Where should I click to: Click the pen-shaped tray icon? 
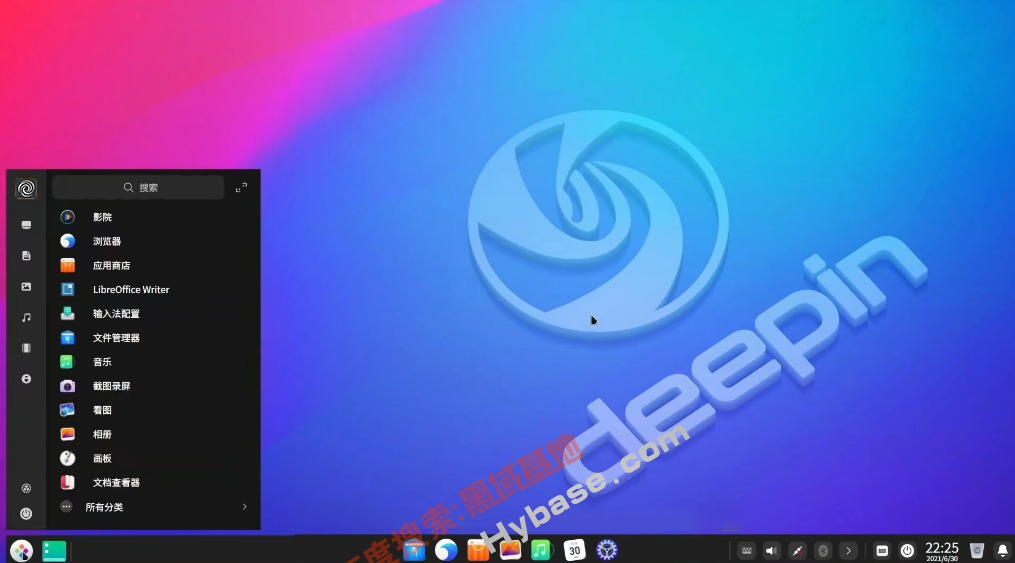tap(798, 551)
